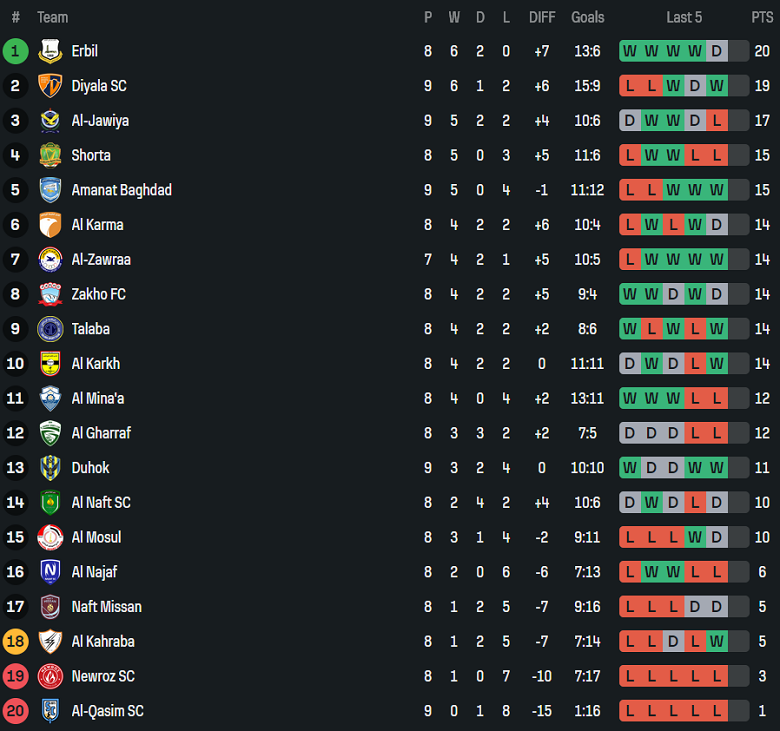Click the Newroz SC flame logo

click(50, 676)
